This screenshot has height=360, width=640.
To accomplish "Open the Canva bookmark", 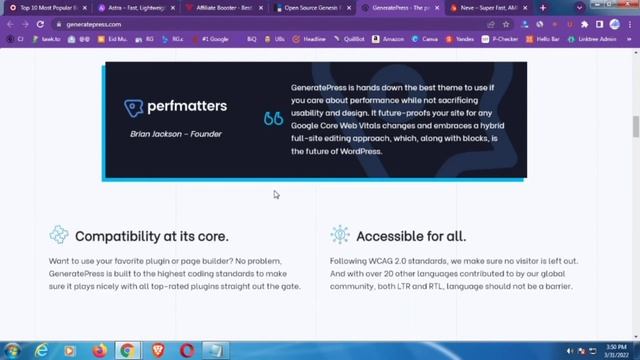I will click(425, 39).
